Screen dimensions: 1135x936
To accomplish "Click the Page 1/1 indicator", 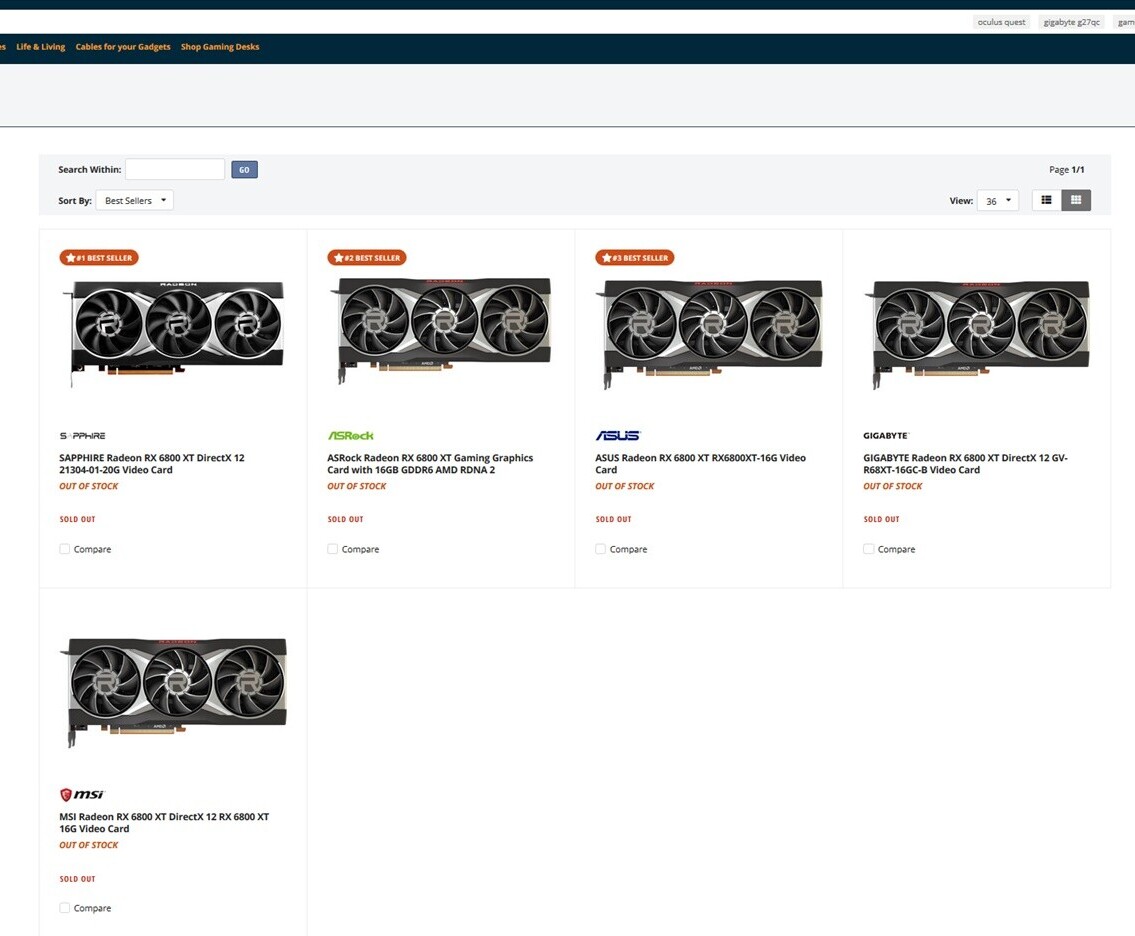I will click(x=1066, y=169).
